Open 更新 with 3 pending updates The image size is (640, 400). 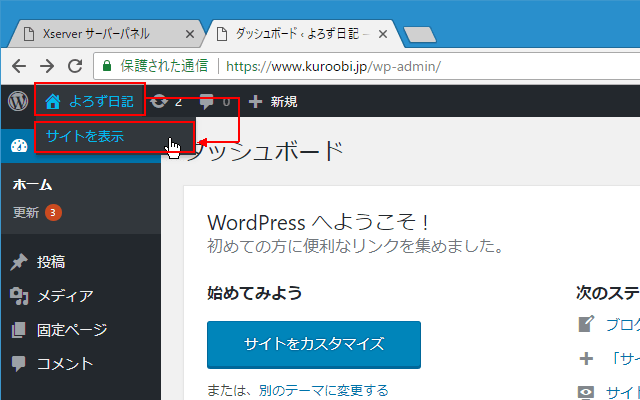tap(37, 213)
